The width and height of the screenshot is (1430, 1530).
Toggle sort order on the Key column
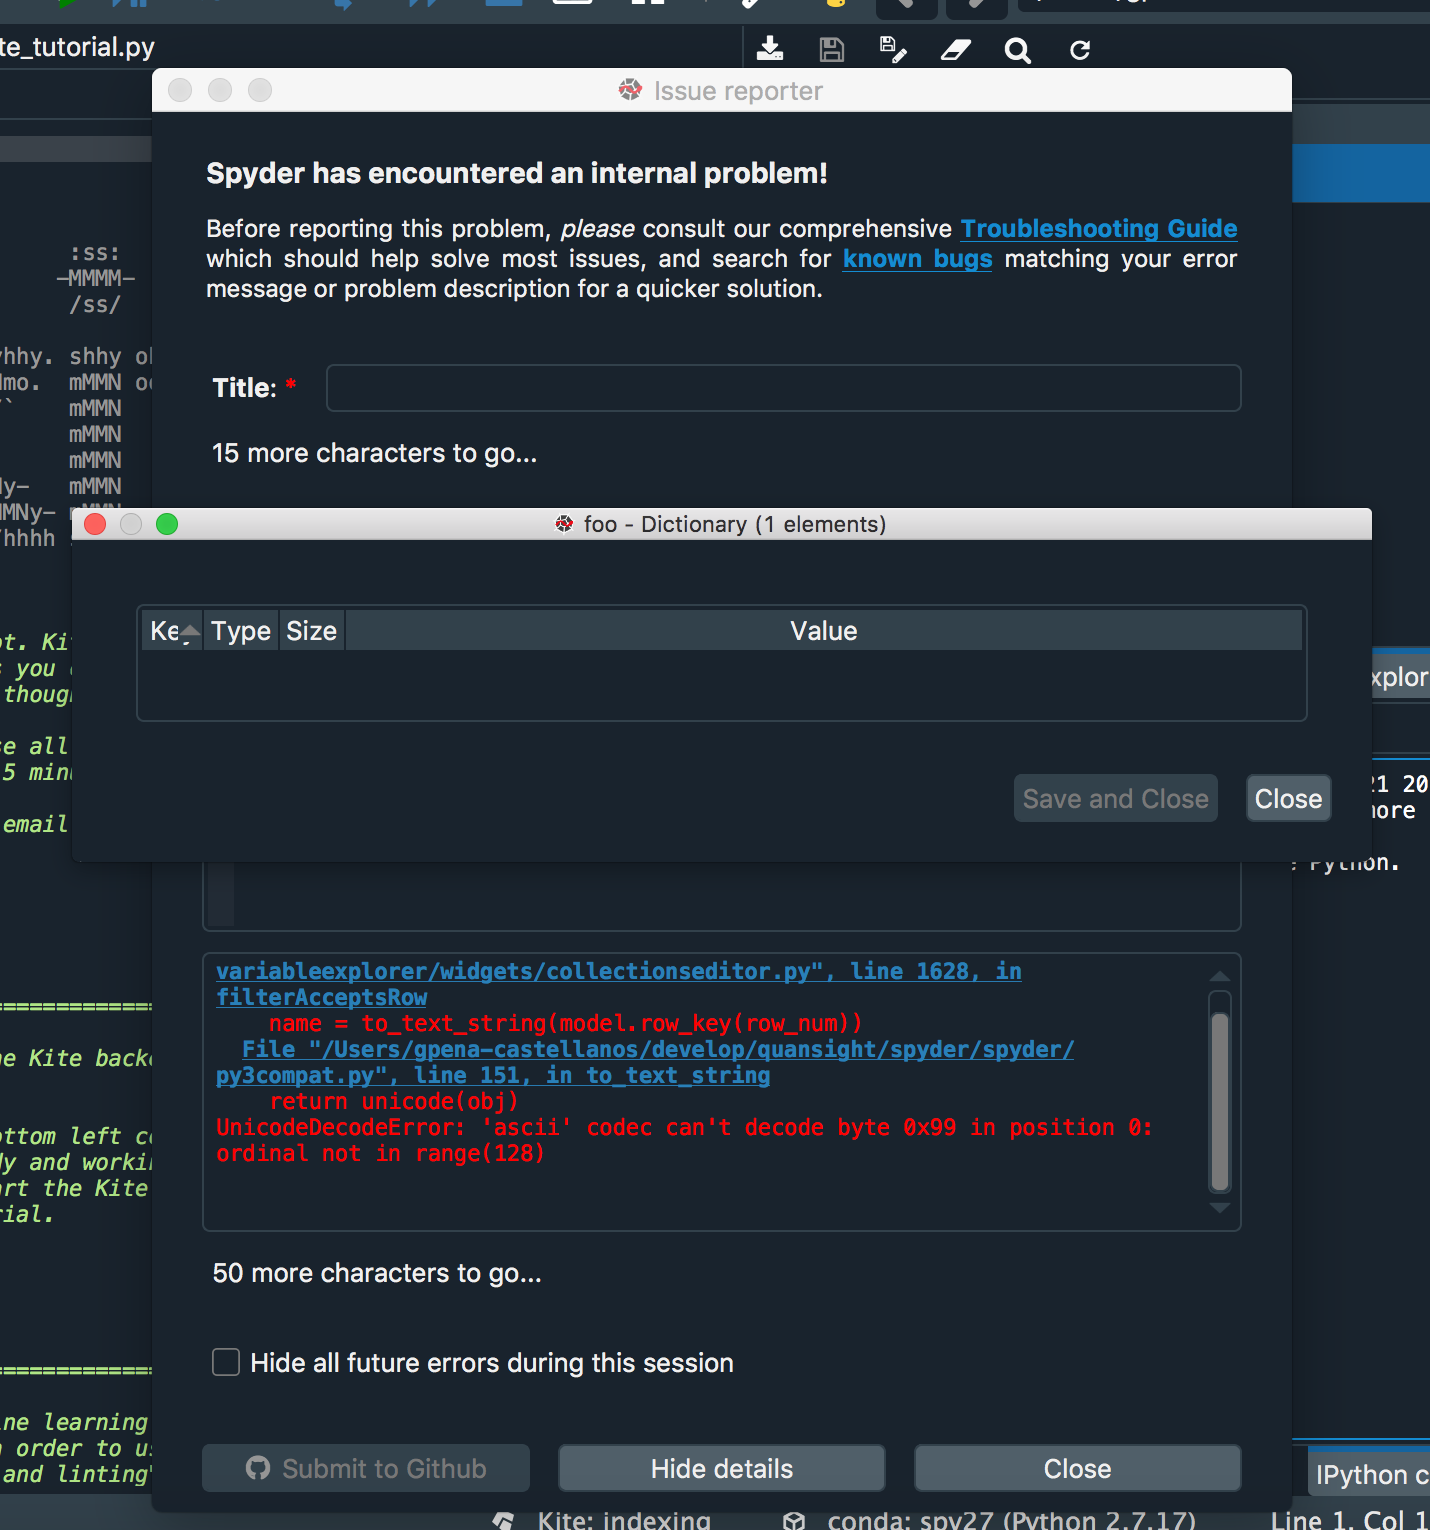172,630
